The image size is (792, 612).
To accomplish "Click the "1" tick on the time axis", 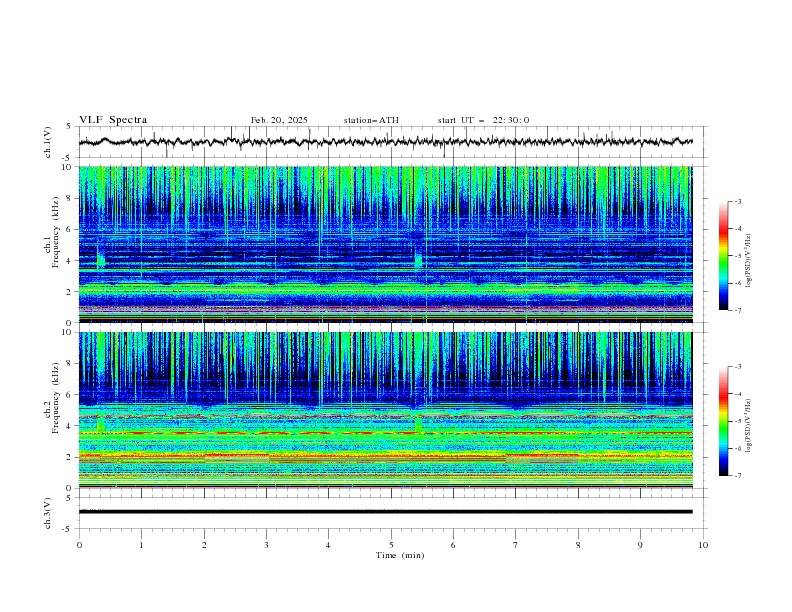I will coord(141,545).
